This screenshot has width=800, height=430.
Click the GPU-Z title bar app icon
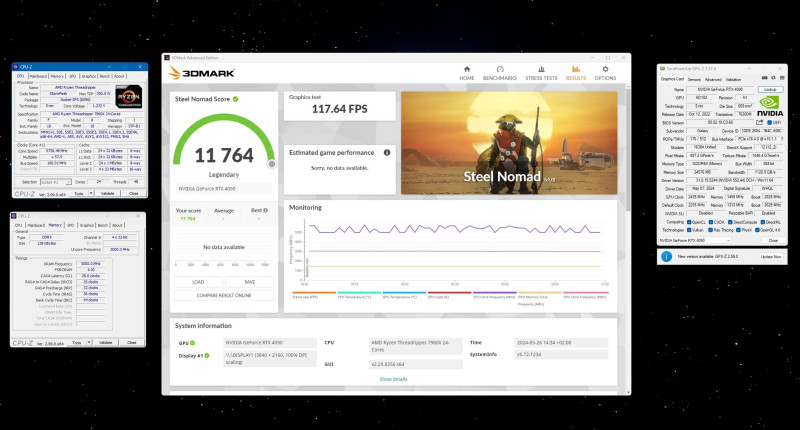pyautogui.click(x=662, y=68)
